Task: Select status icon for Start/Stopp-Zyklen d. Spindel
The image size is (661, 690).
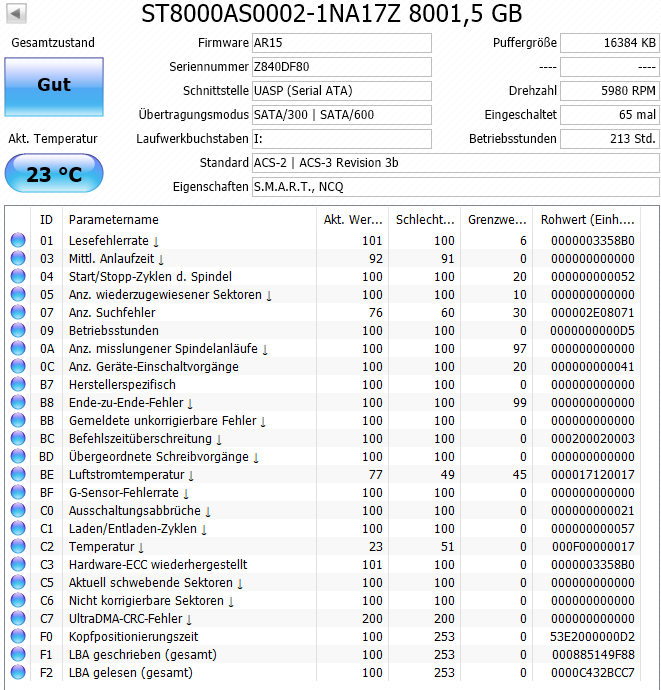Action: pyautogui.click(x=18, y=276)
